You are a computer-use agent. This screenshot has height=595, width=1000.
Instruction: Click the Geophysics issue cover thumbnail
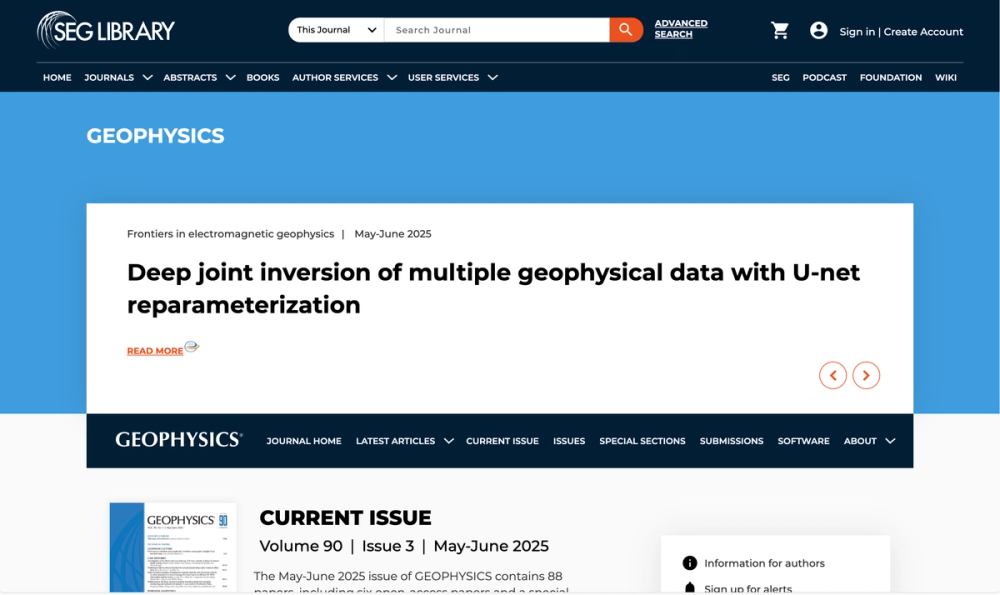[x=173, y=548]
